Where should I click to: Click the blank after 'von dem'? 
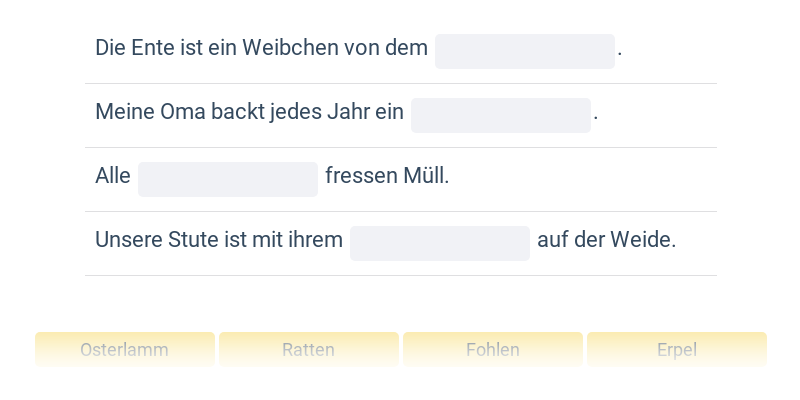[x=524, y=52]
